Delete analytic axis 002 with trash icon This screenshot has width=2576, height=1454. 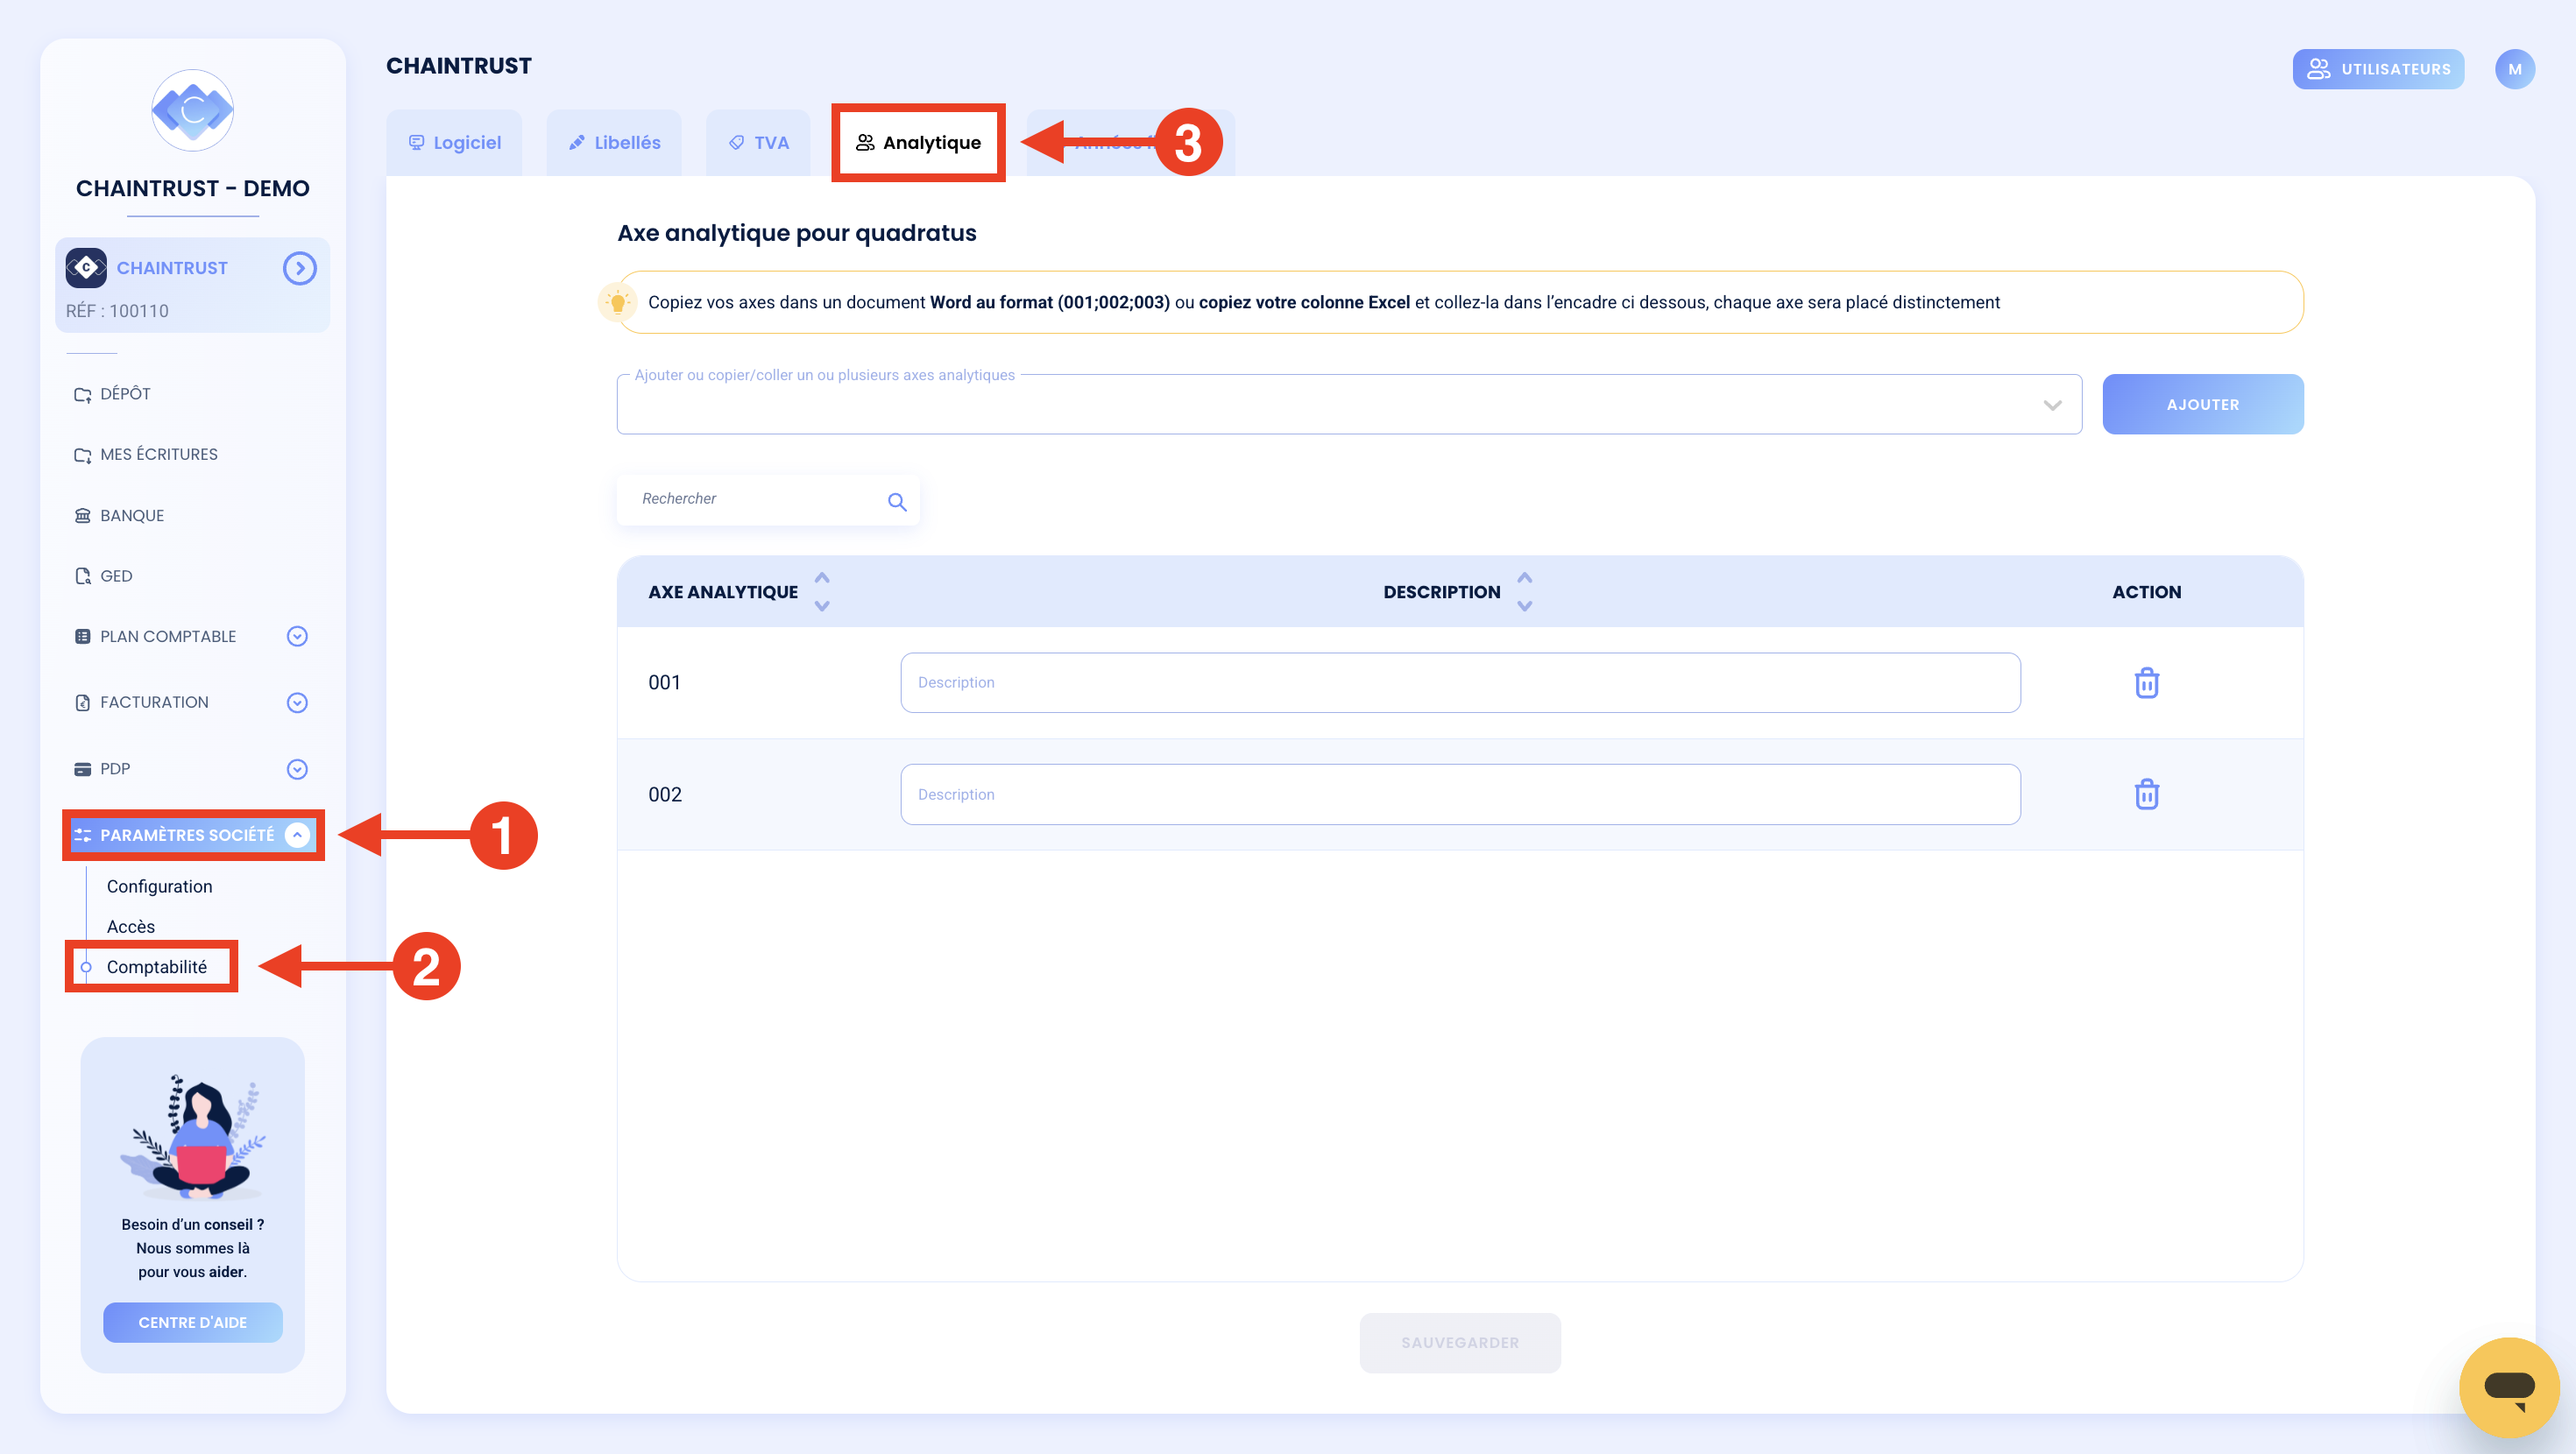click(2146, 794)
